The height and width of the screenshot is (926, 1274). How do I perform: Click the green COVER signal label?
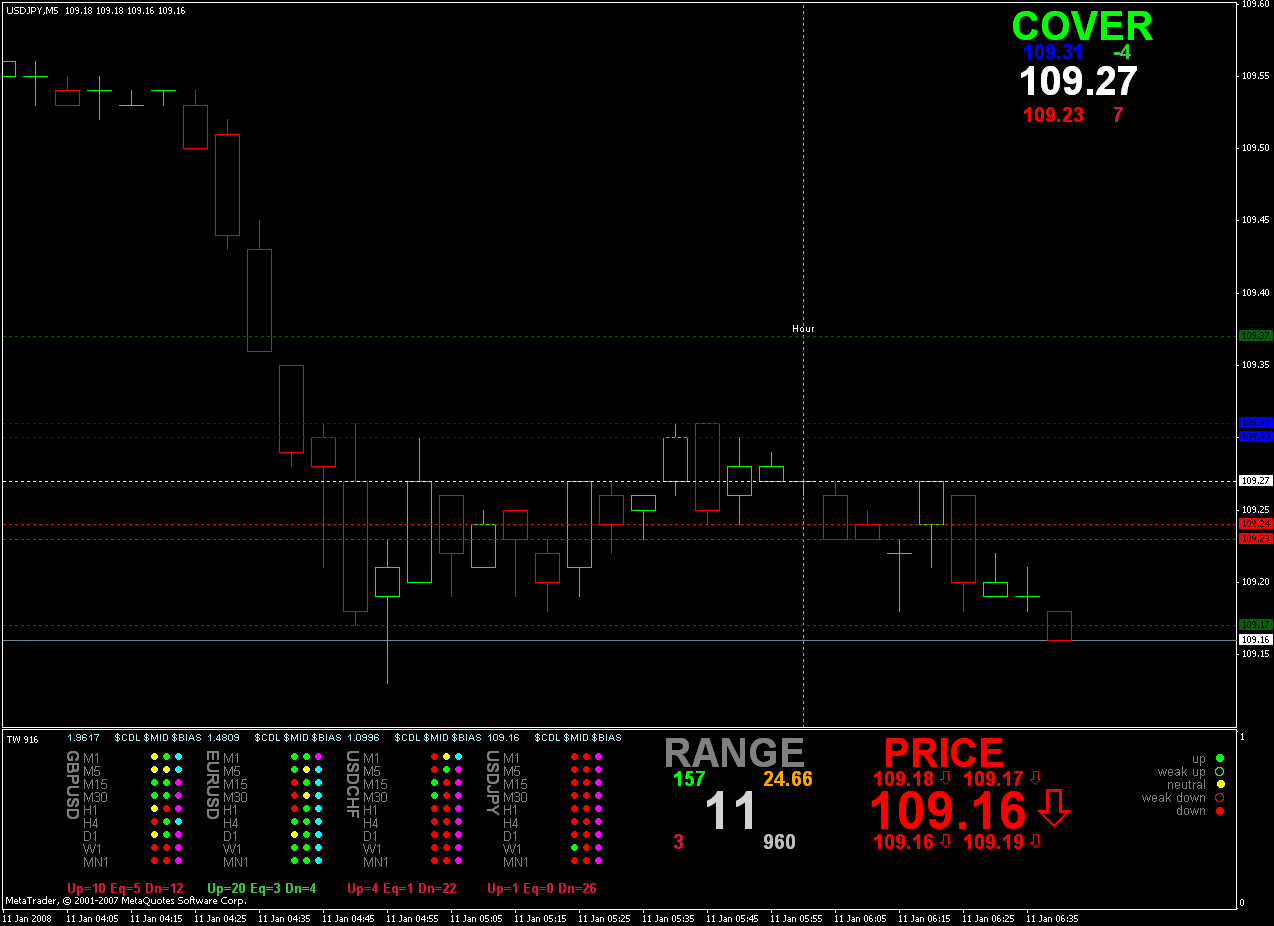(1081, 27)
